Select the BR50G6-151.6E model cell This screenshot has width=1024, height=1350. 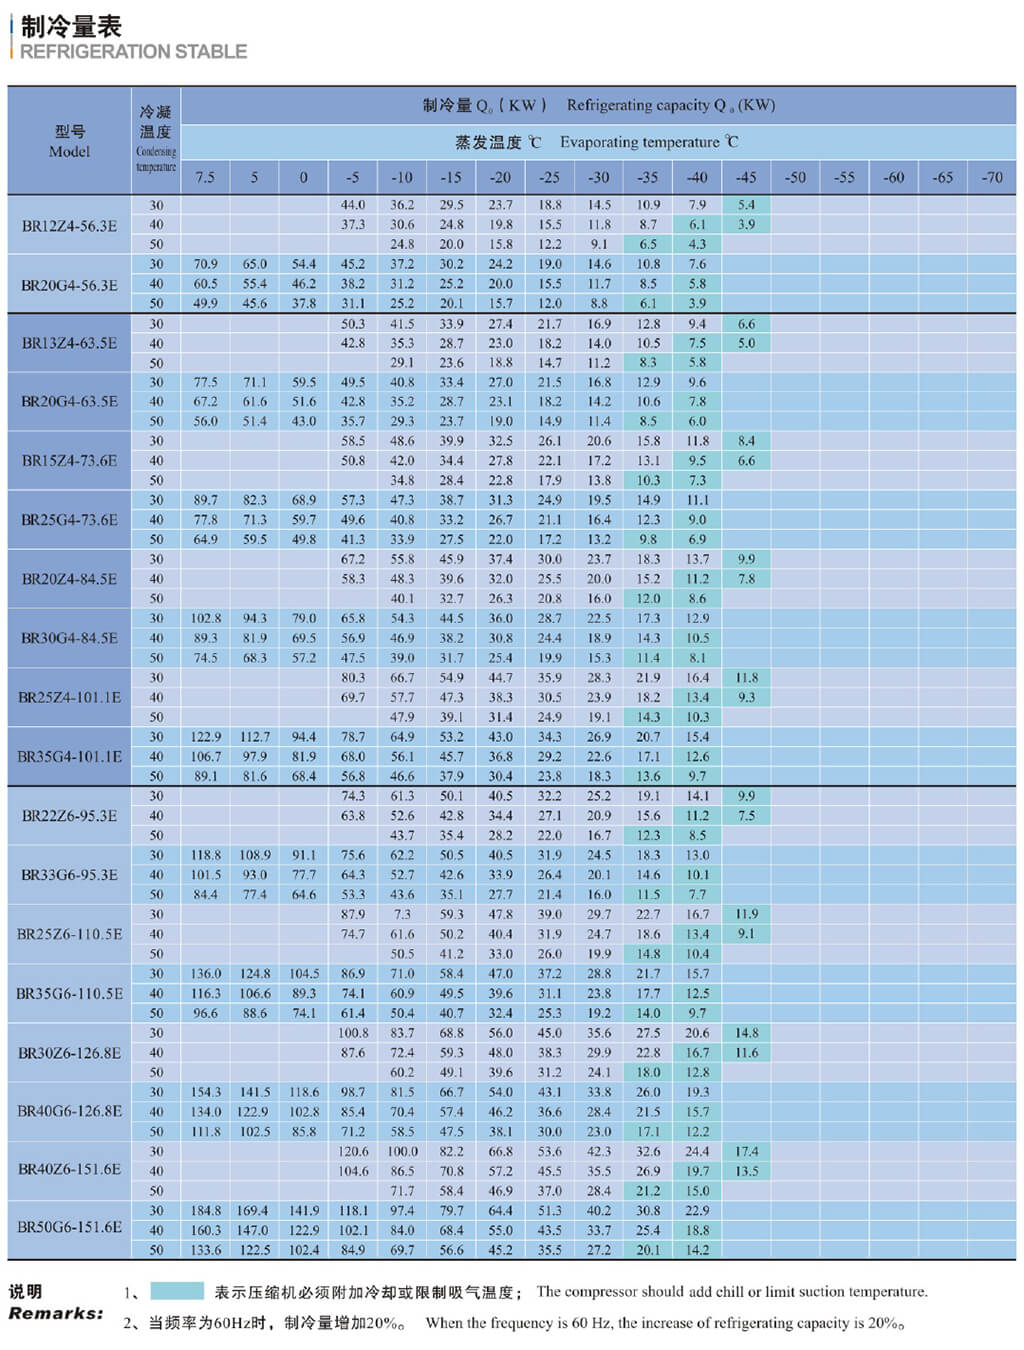[69, 1228]
